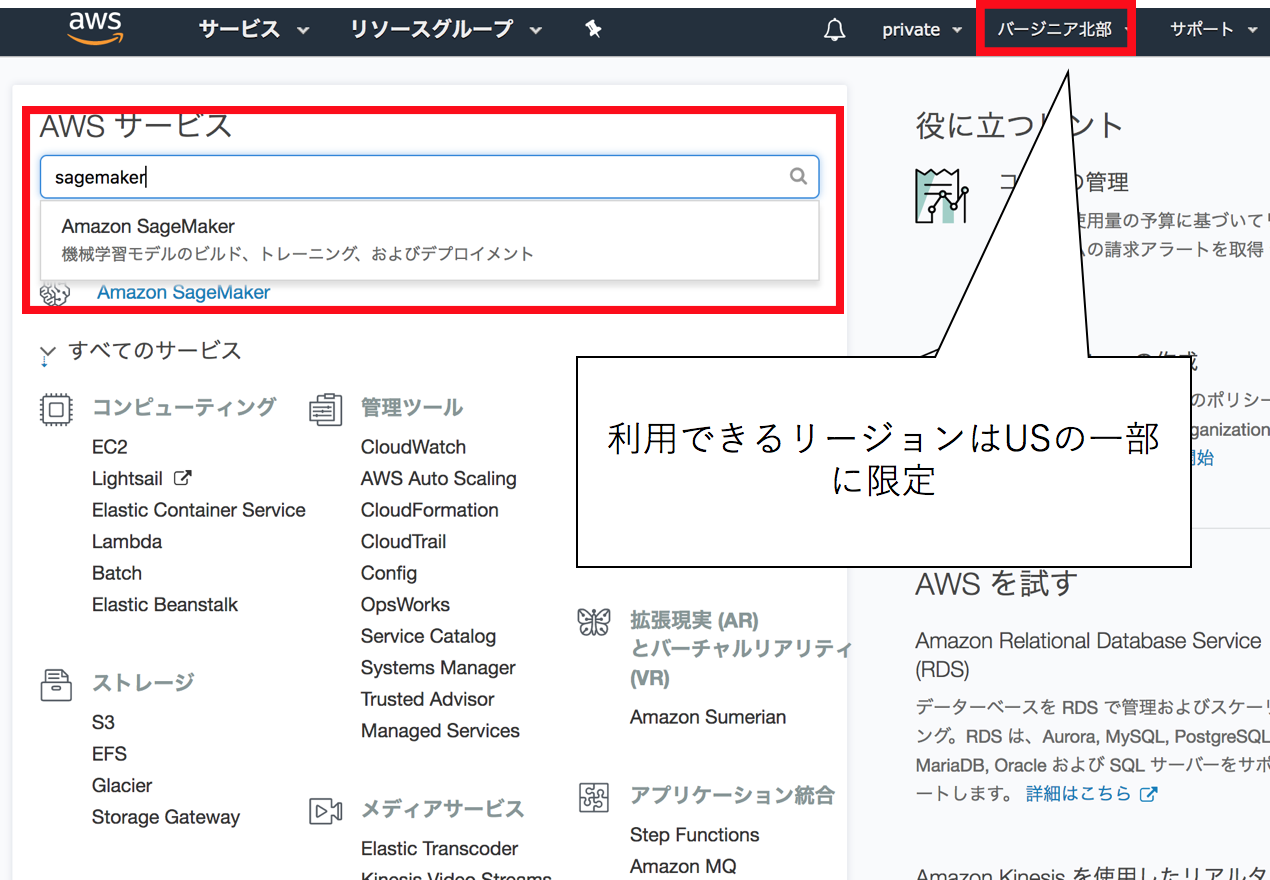Click the external icon beside 詳細はこちら
The width and height of the screenshot is (1270, 880).
1148,794
